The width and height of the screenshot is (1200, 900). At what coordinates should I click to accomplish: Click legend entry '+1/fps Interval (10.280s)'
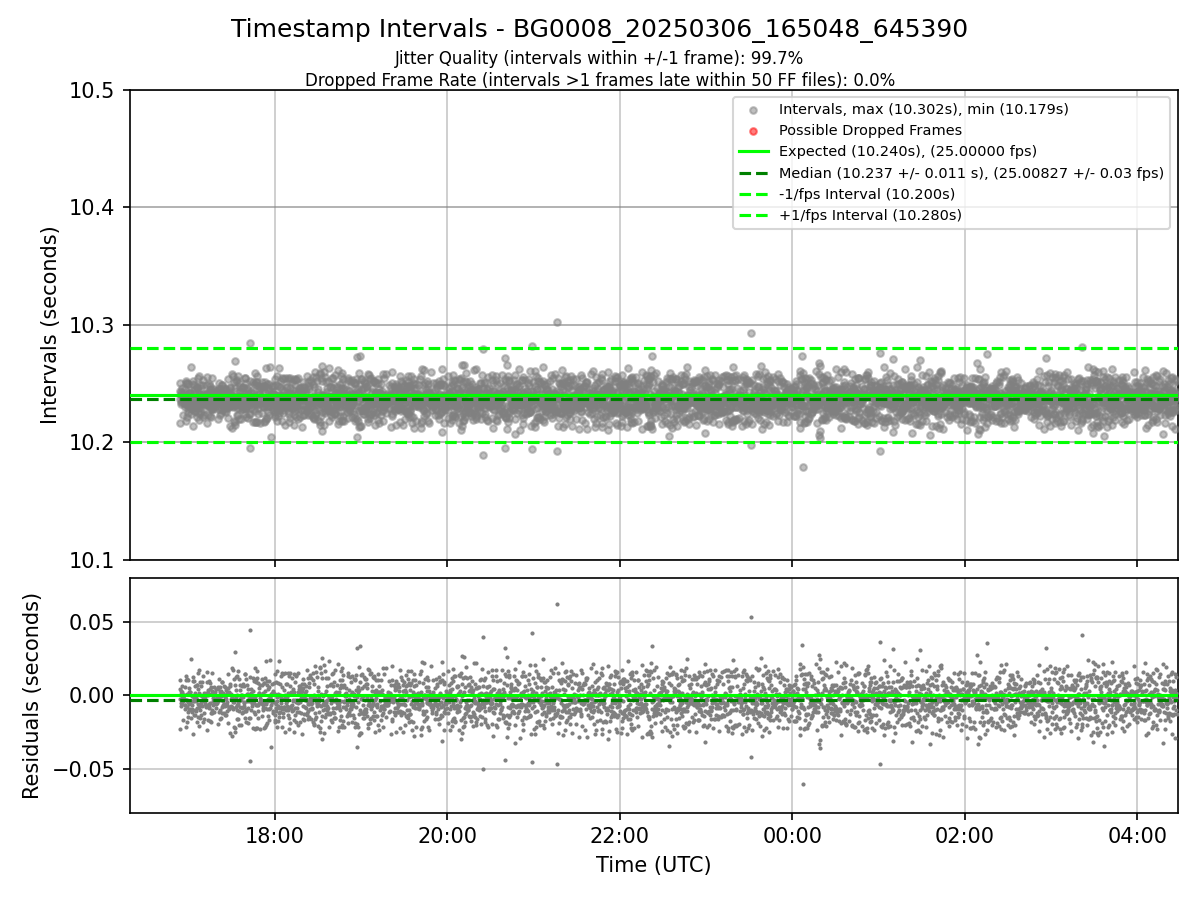point(869,215)
